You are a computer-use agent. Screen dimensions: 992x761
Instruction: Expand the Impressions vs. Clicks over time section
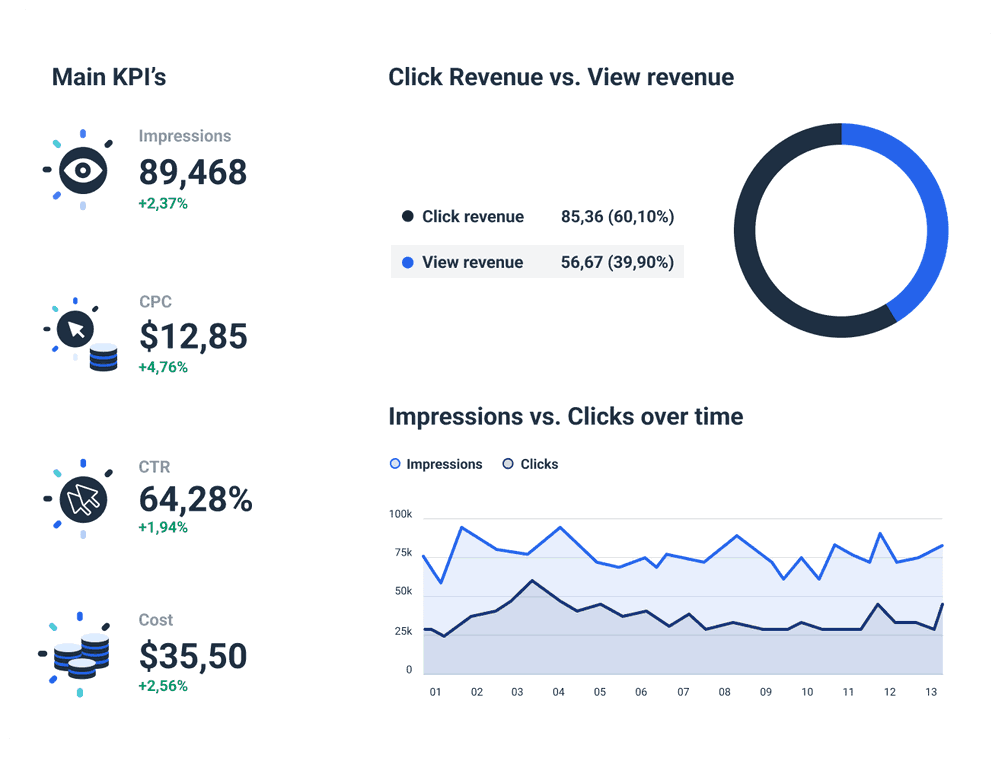click(566, 417)
